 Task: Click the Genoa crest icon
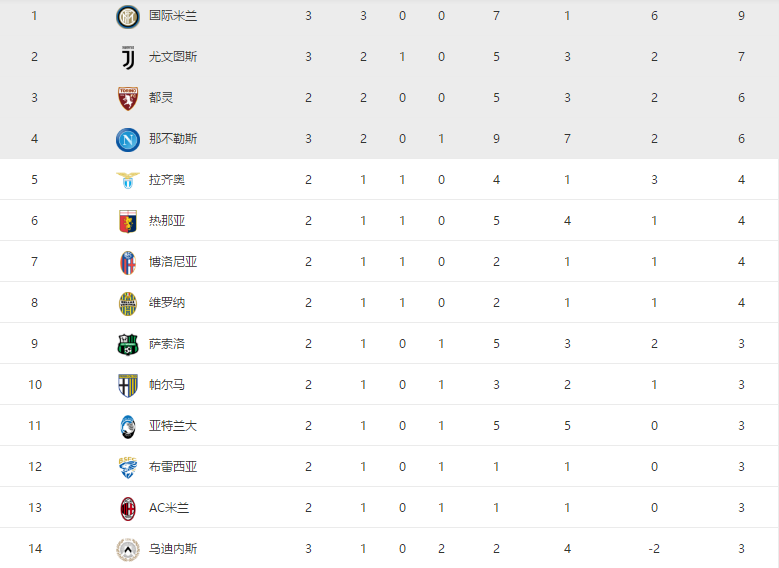128,222
